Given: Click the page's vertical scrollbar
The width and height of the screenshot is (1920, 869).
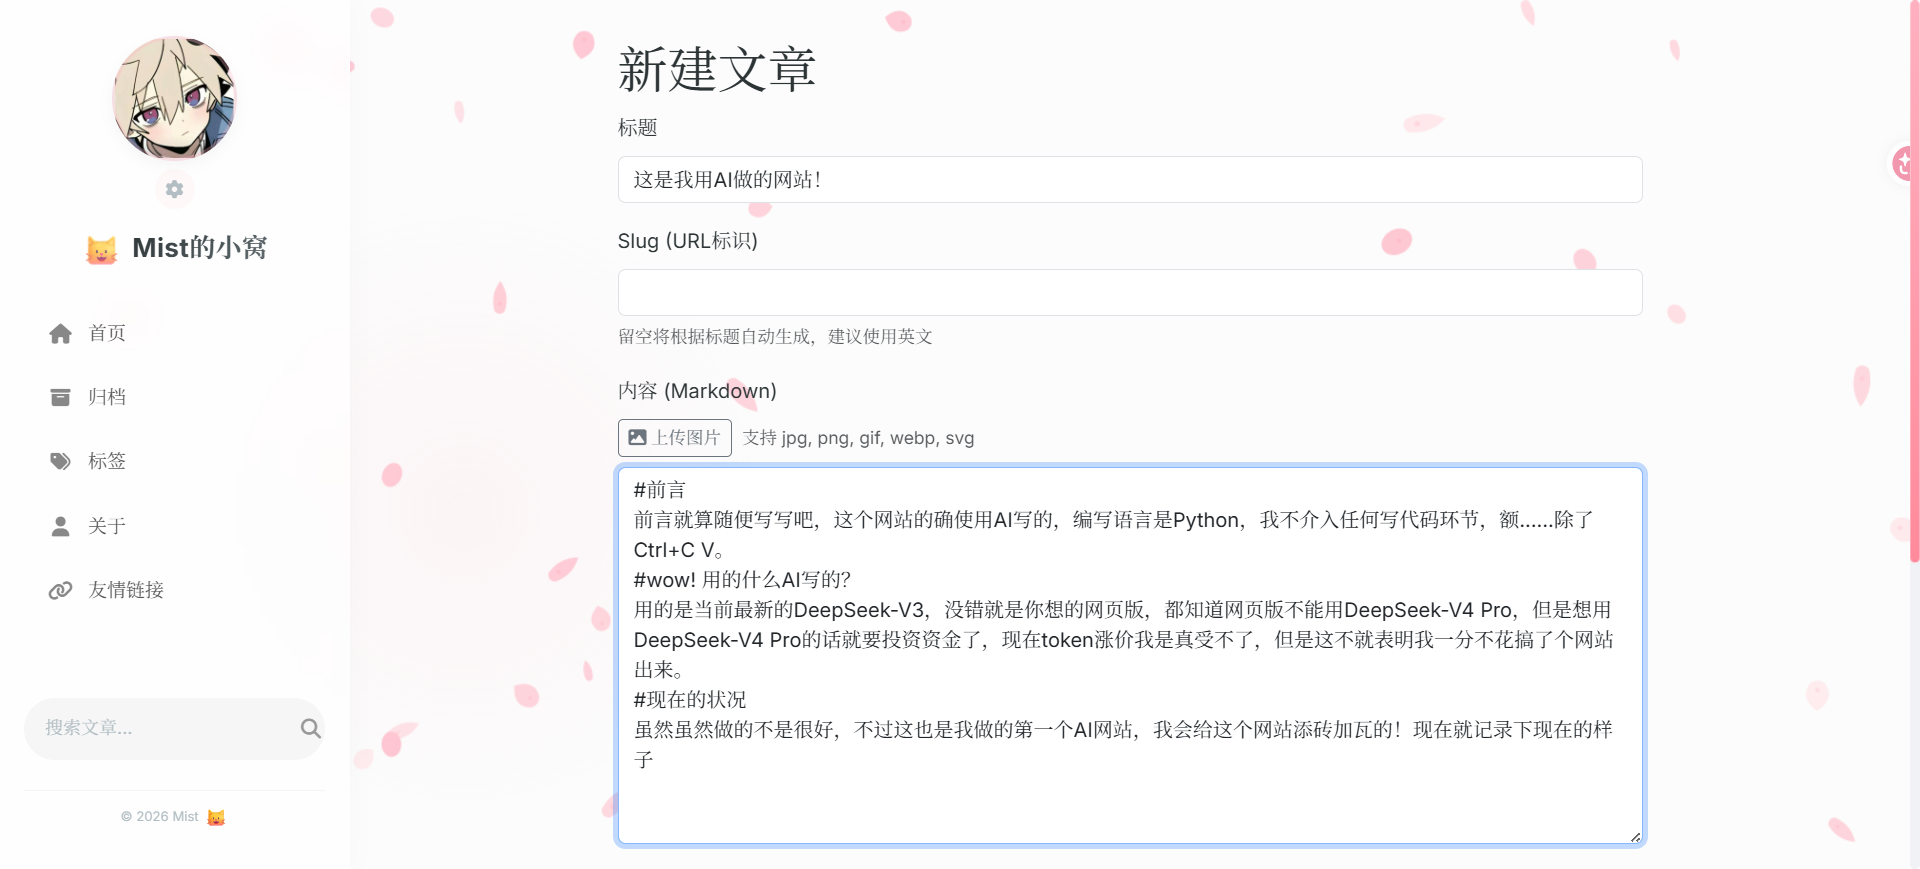Looking at the screenshot, I should pos(1914,280).
